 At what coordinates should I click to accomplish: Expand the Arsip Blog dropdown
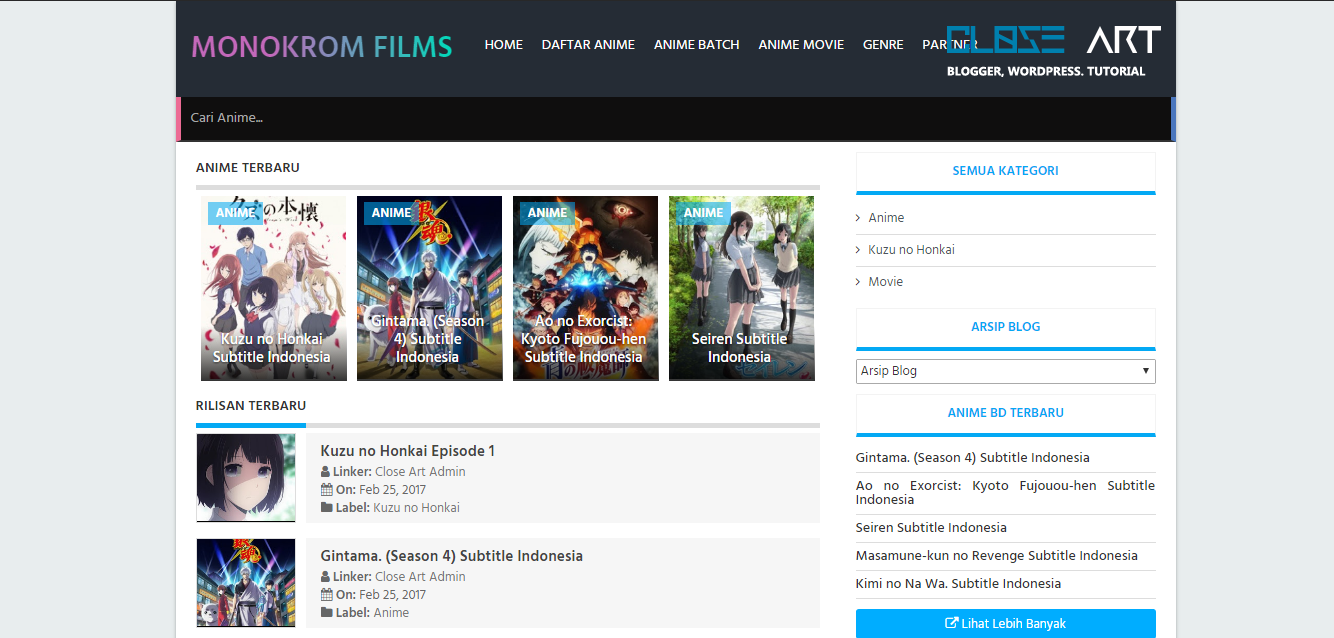click(x=1006, y=371)
